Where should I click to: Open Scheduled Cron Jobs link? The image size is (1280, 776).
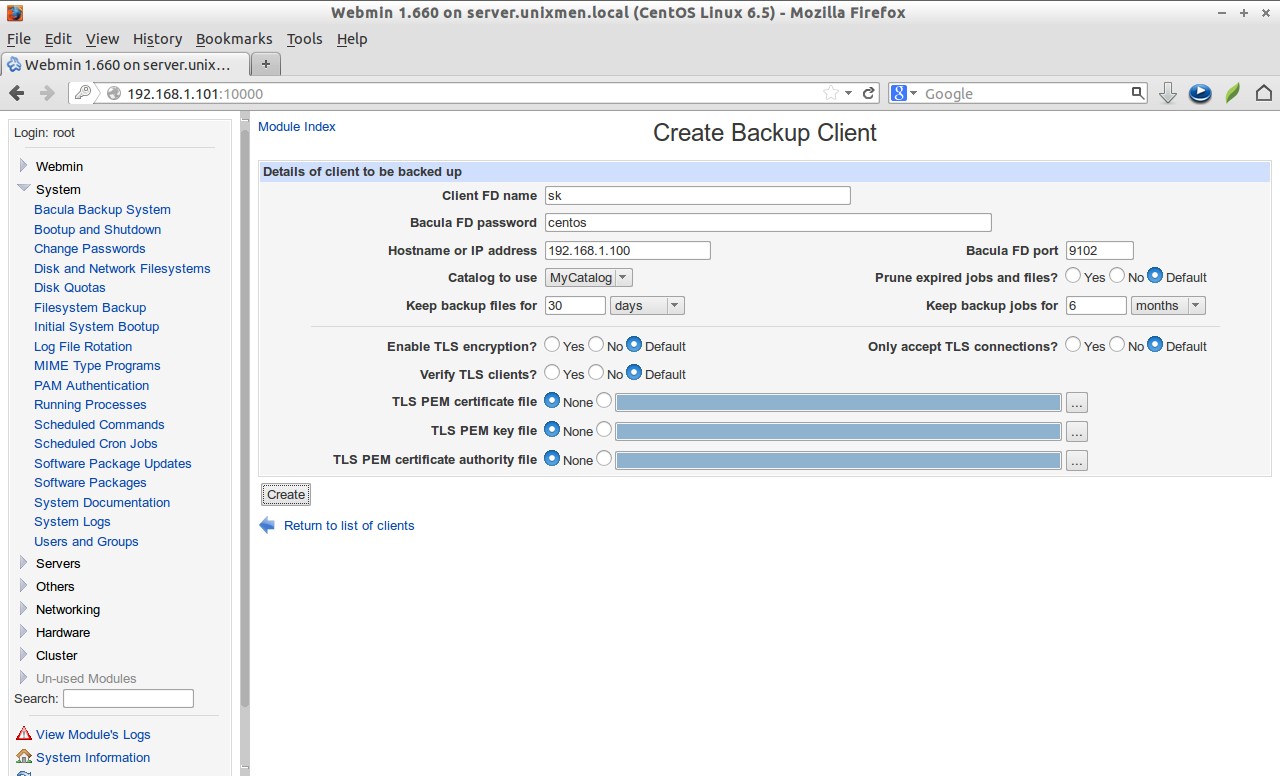96,444
